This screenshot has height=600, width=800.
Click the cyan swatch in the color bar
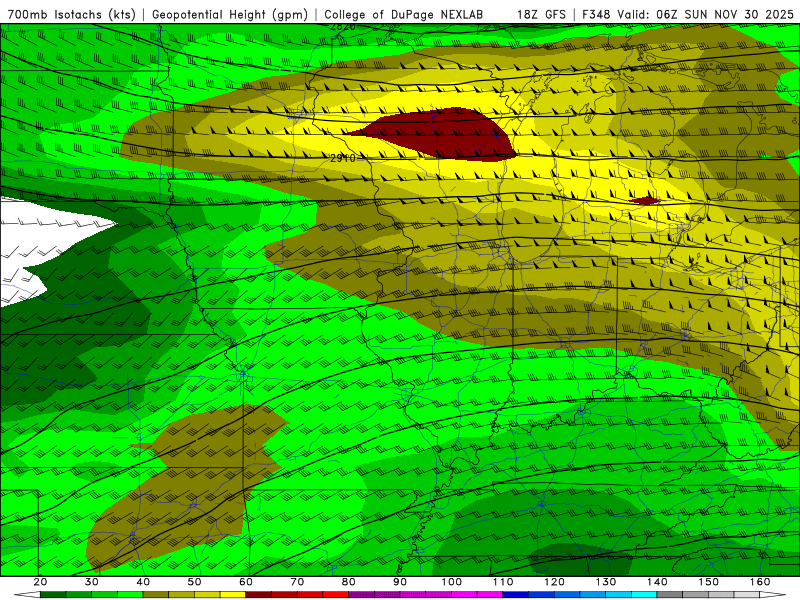(x=644, y=595)
